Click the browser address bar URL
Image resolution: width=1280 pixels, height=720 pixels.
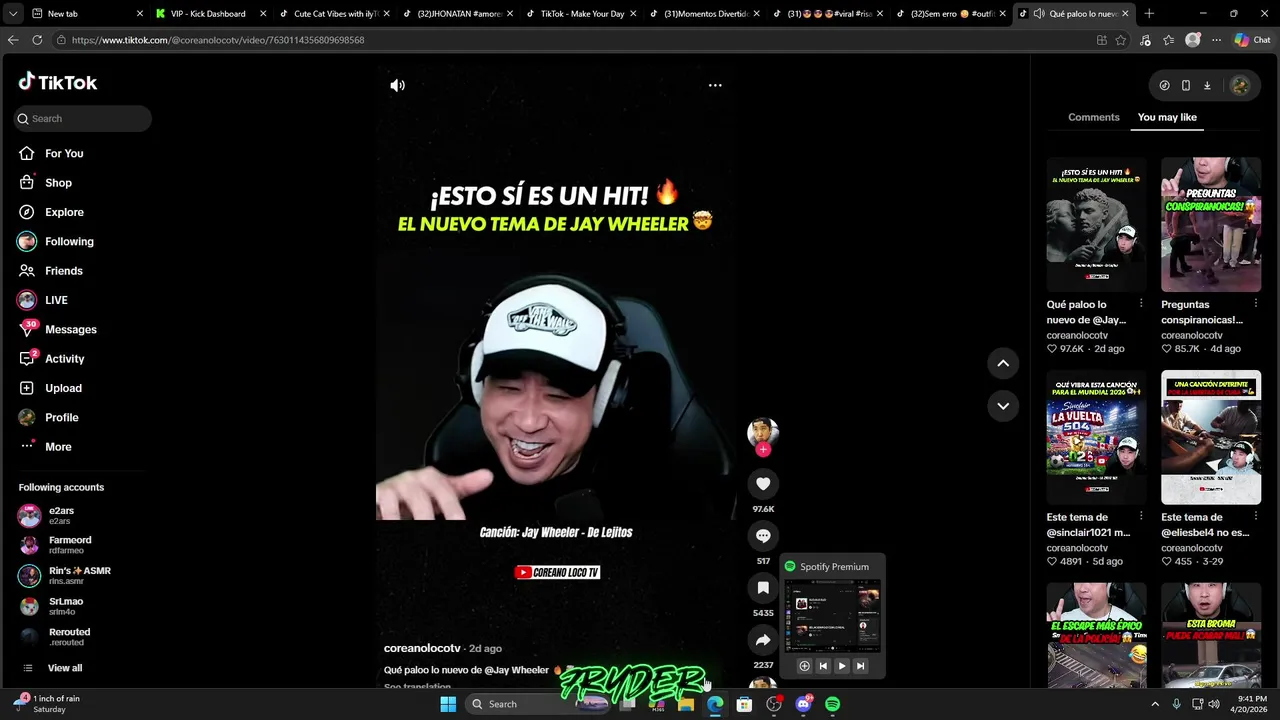click(x=217, y=40)
